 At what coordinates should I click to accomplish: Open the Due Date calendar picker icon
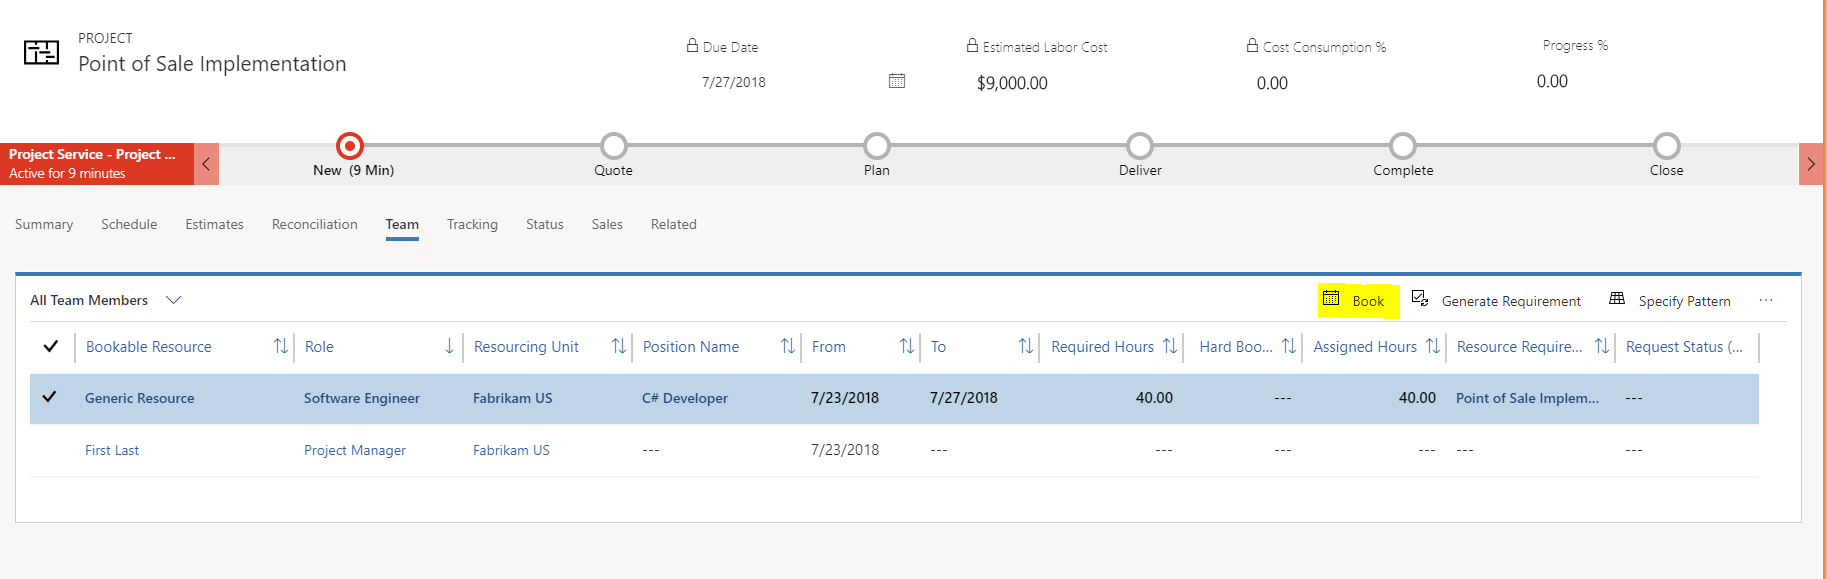[897, 81]
